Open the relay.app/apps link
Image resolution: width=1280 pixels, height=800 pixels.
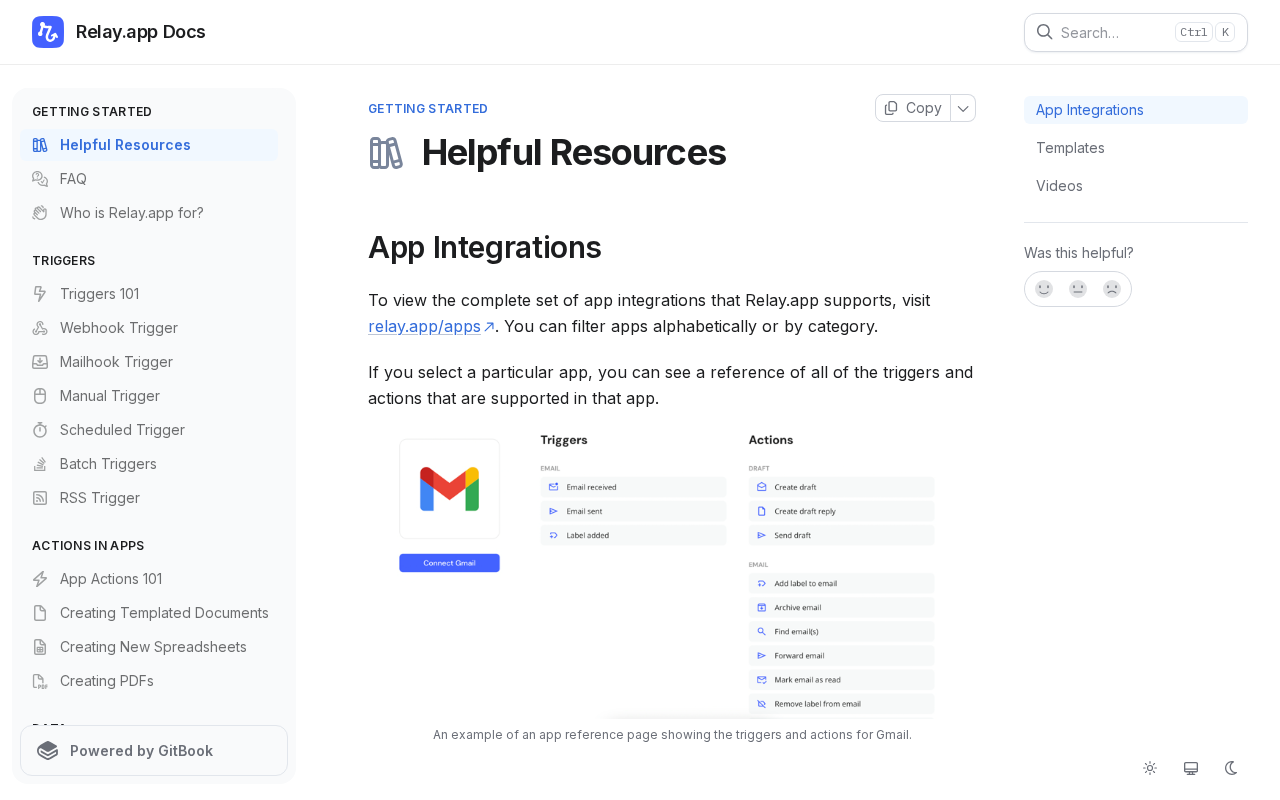(431, 326)
